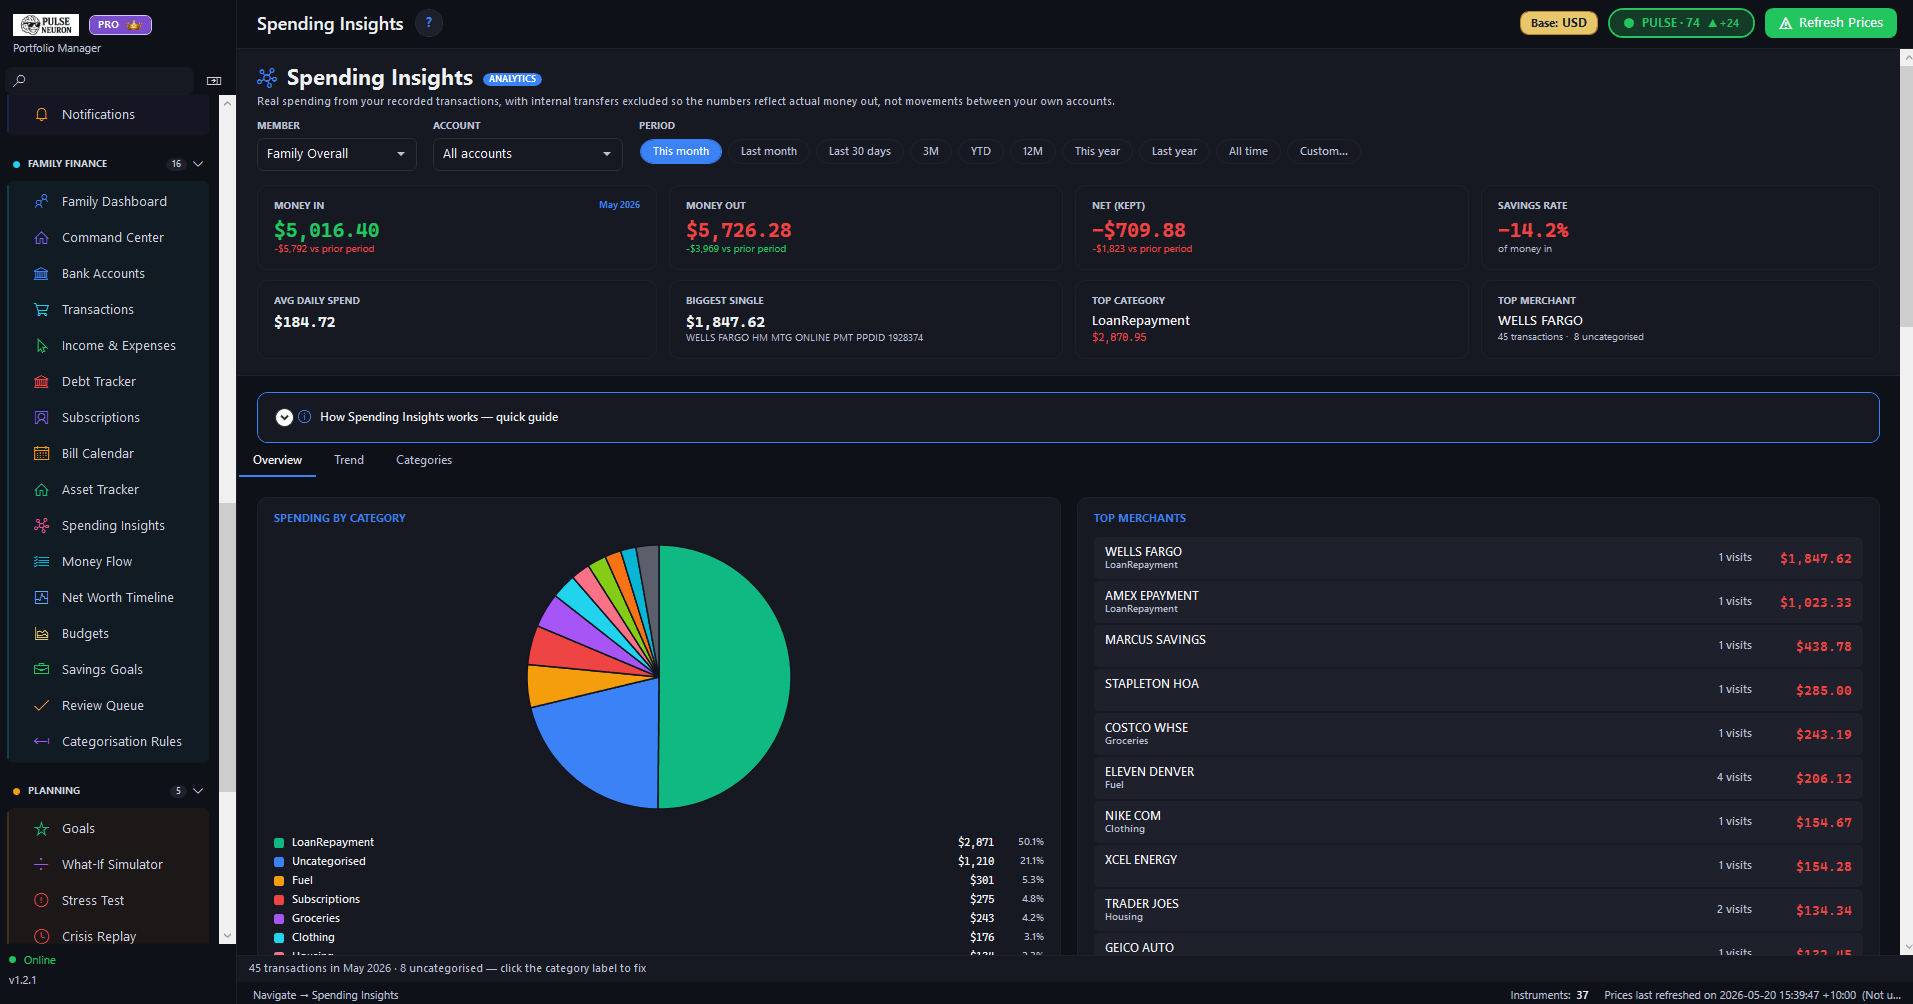This screenshot has width=1913, height=1004.
Task: Switch to the Overview tab
Action: point(277,460)
